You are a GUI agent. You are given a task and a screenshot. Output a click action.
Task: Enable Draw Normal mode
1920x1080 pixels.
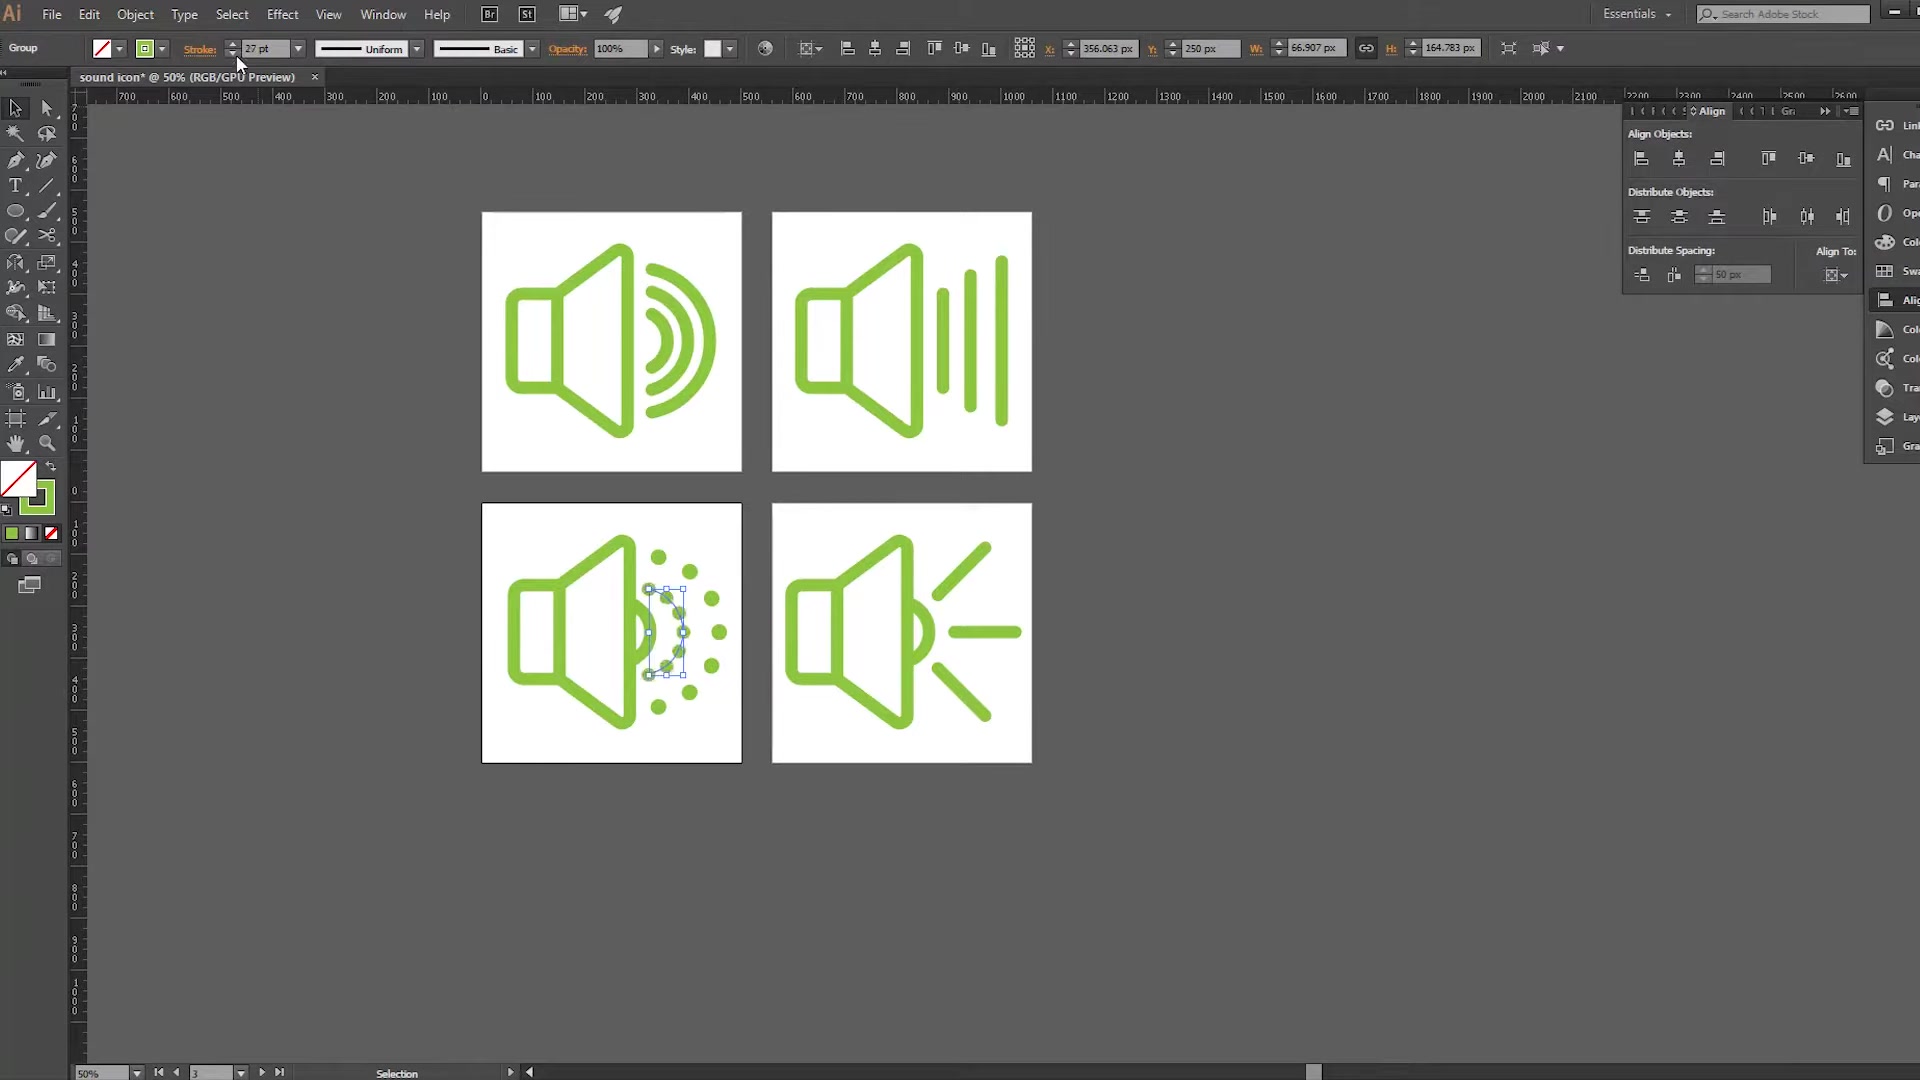pos(12,559)
